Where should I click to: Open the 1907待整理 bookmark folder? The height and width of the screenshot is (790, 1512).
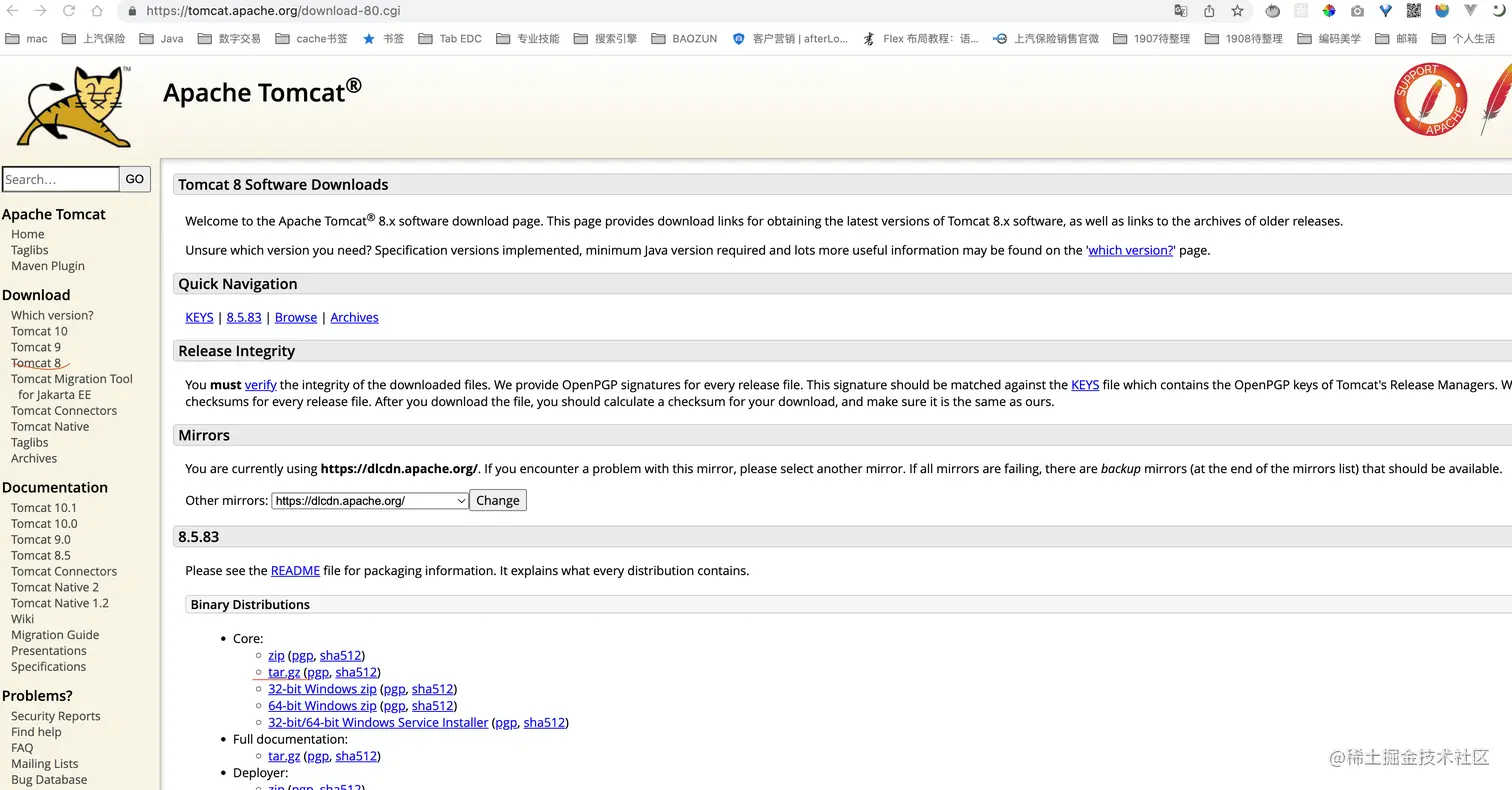click(1151, 39)
